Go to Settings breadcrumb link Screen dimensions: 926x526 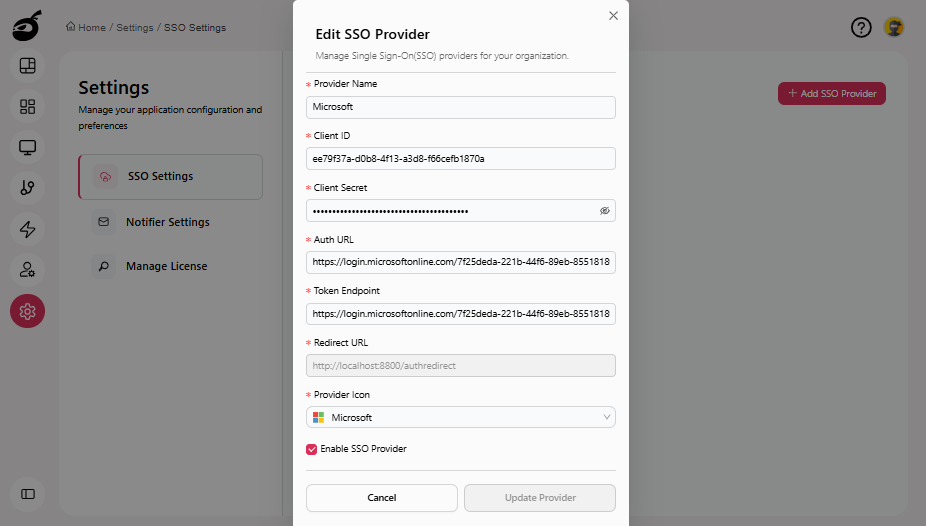[x=135, y=28]
